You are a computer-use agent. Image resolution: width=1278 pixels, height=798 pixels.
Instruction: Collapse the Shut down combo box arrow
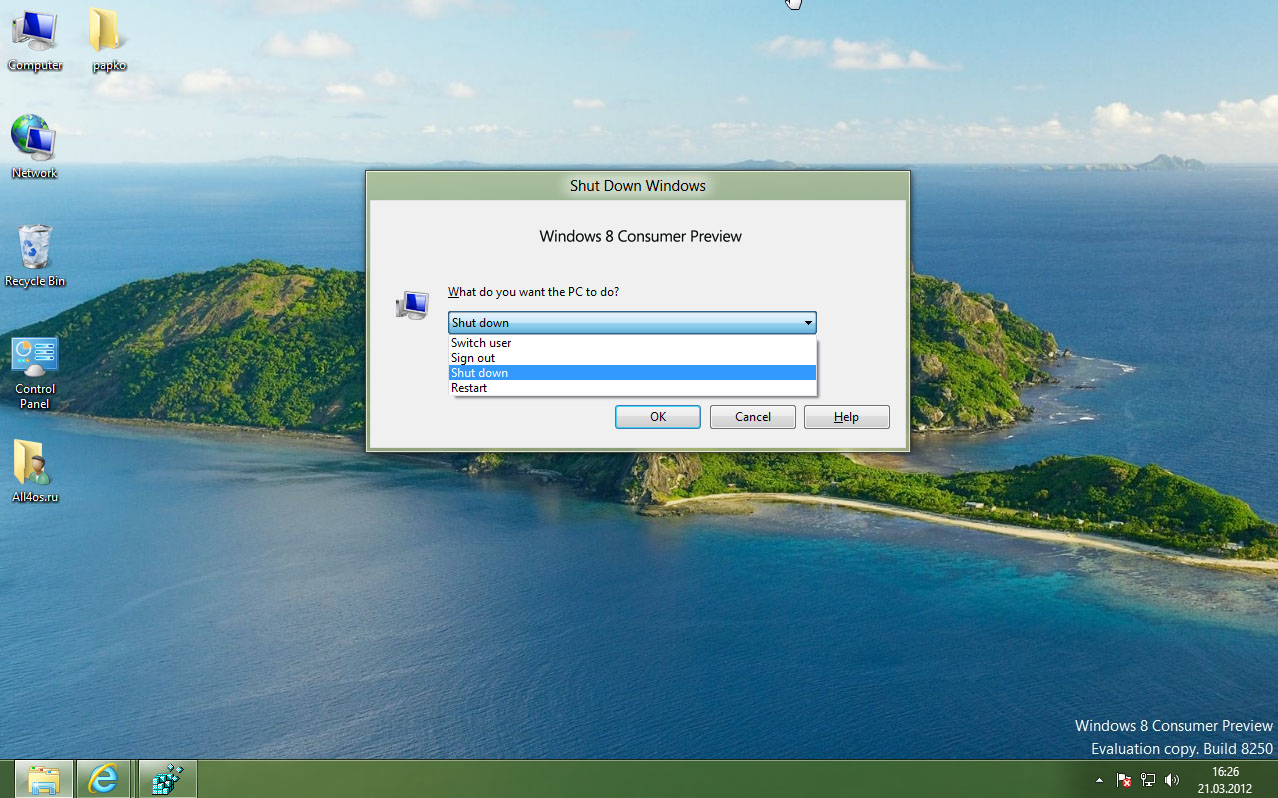pos(807,323)
